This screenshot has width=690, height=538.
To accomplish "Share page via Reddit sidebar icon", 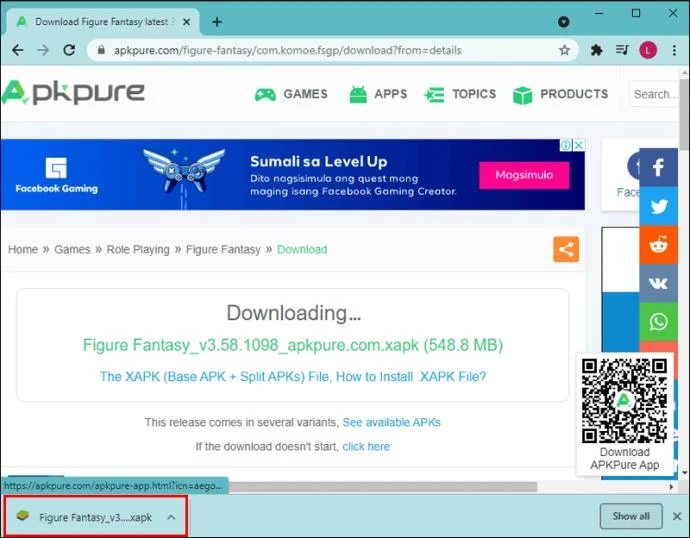I will (658, 245).
